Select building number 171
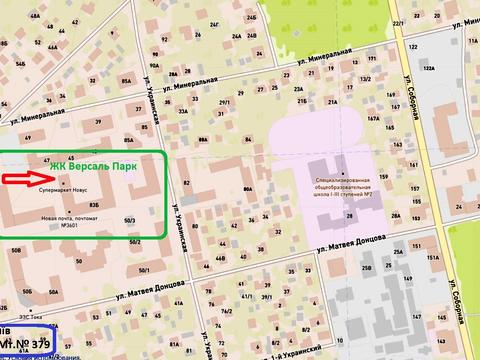The width and height of the screenshot is (480, 360). (372, 59)
